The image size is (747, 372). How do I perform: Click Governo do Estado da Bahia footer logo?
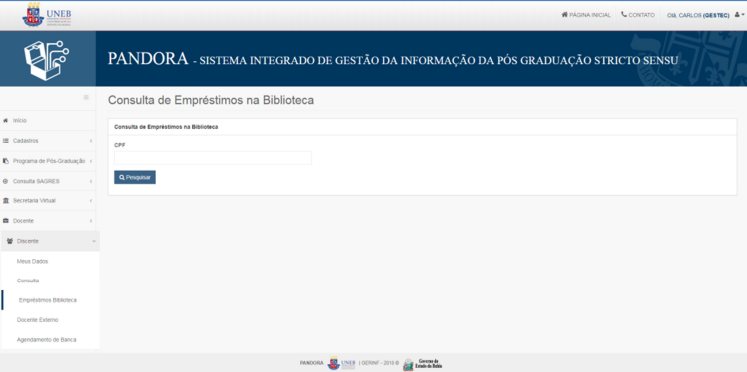[423, 364]
